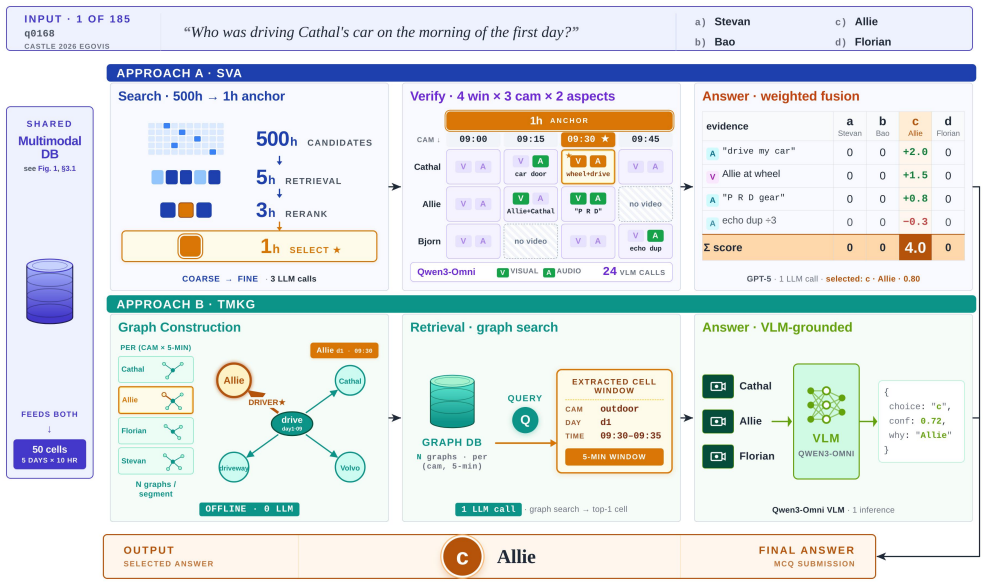Click the Cathal camera icon in Answer panel
The image size is (987, 586).
(718, 386)
